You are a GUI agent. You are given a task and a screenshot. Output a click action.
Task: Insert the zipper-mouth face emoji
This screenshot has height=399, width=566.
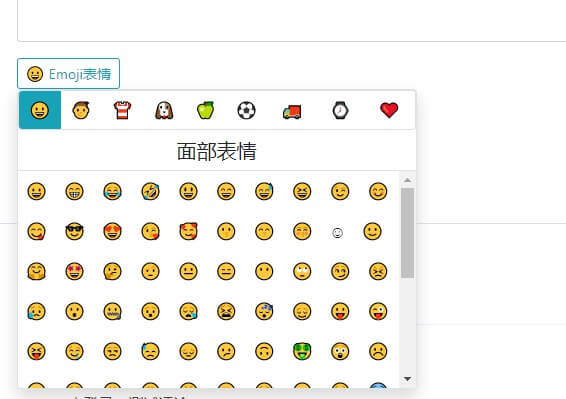[x=112, y=311]
